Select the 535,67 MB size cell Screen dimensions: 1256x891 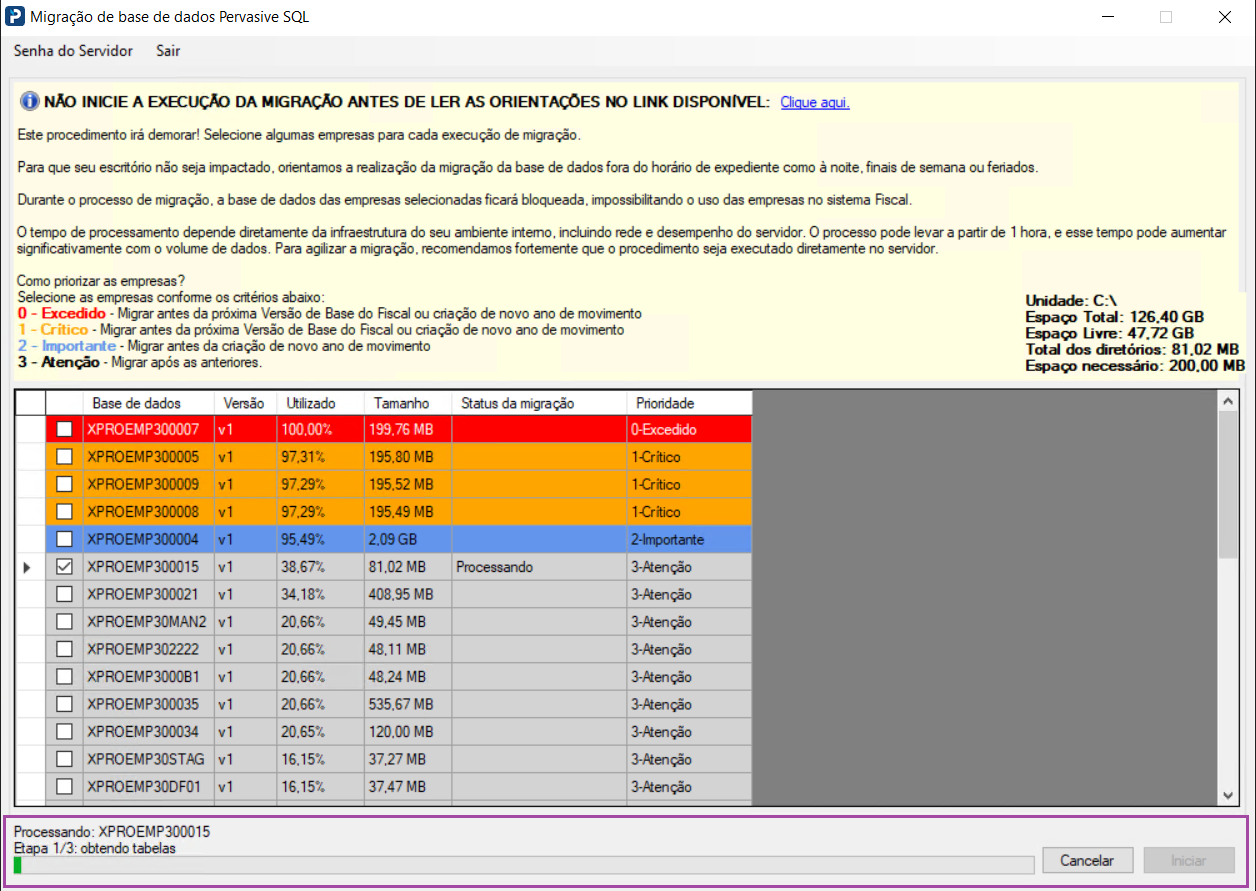[408, 704]
